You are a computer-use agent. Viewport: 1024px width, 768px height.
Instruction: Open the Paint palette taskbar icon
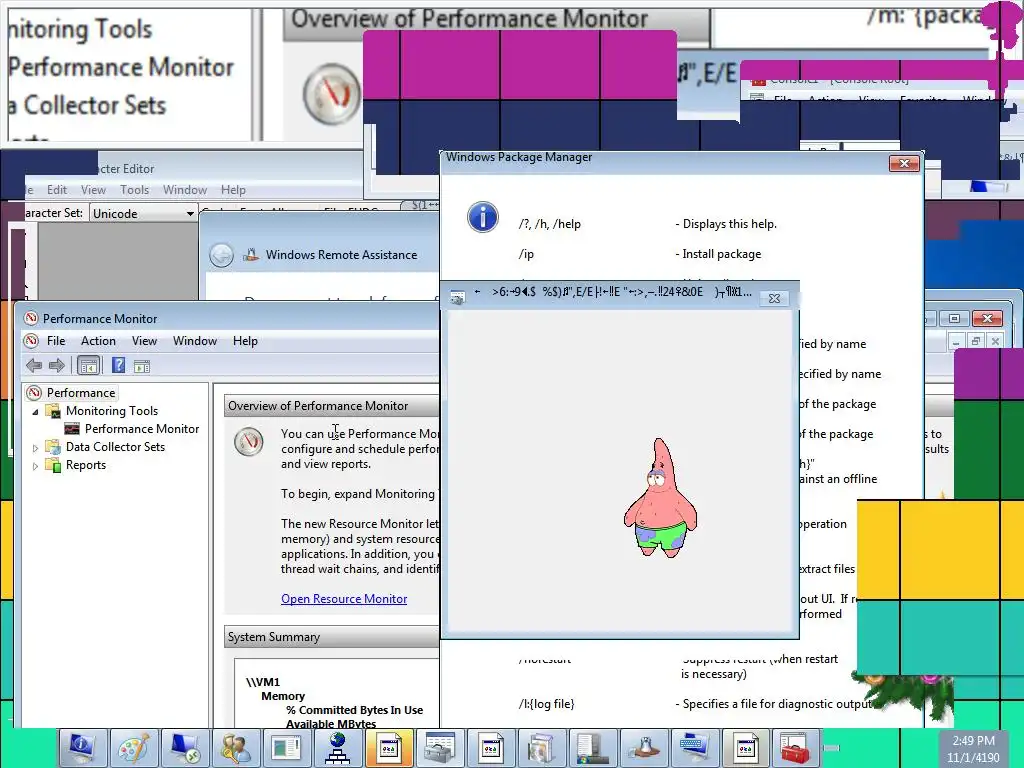(x=134, y=748)
